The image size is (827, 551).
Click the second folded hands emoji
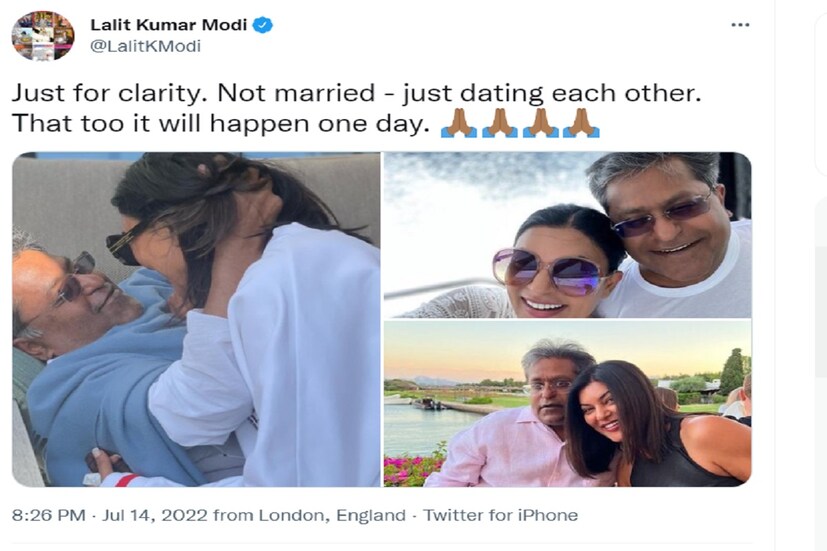[x=499, y=124]
